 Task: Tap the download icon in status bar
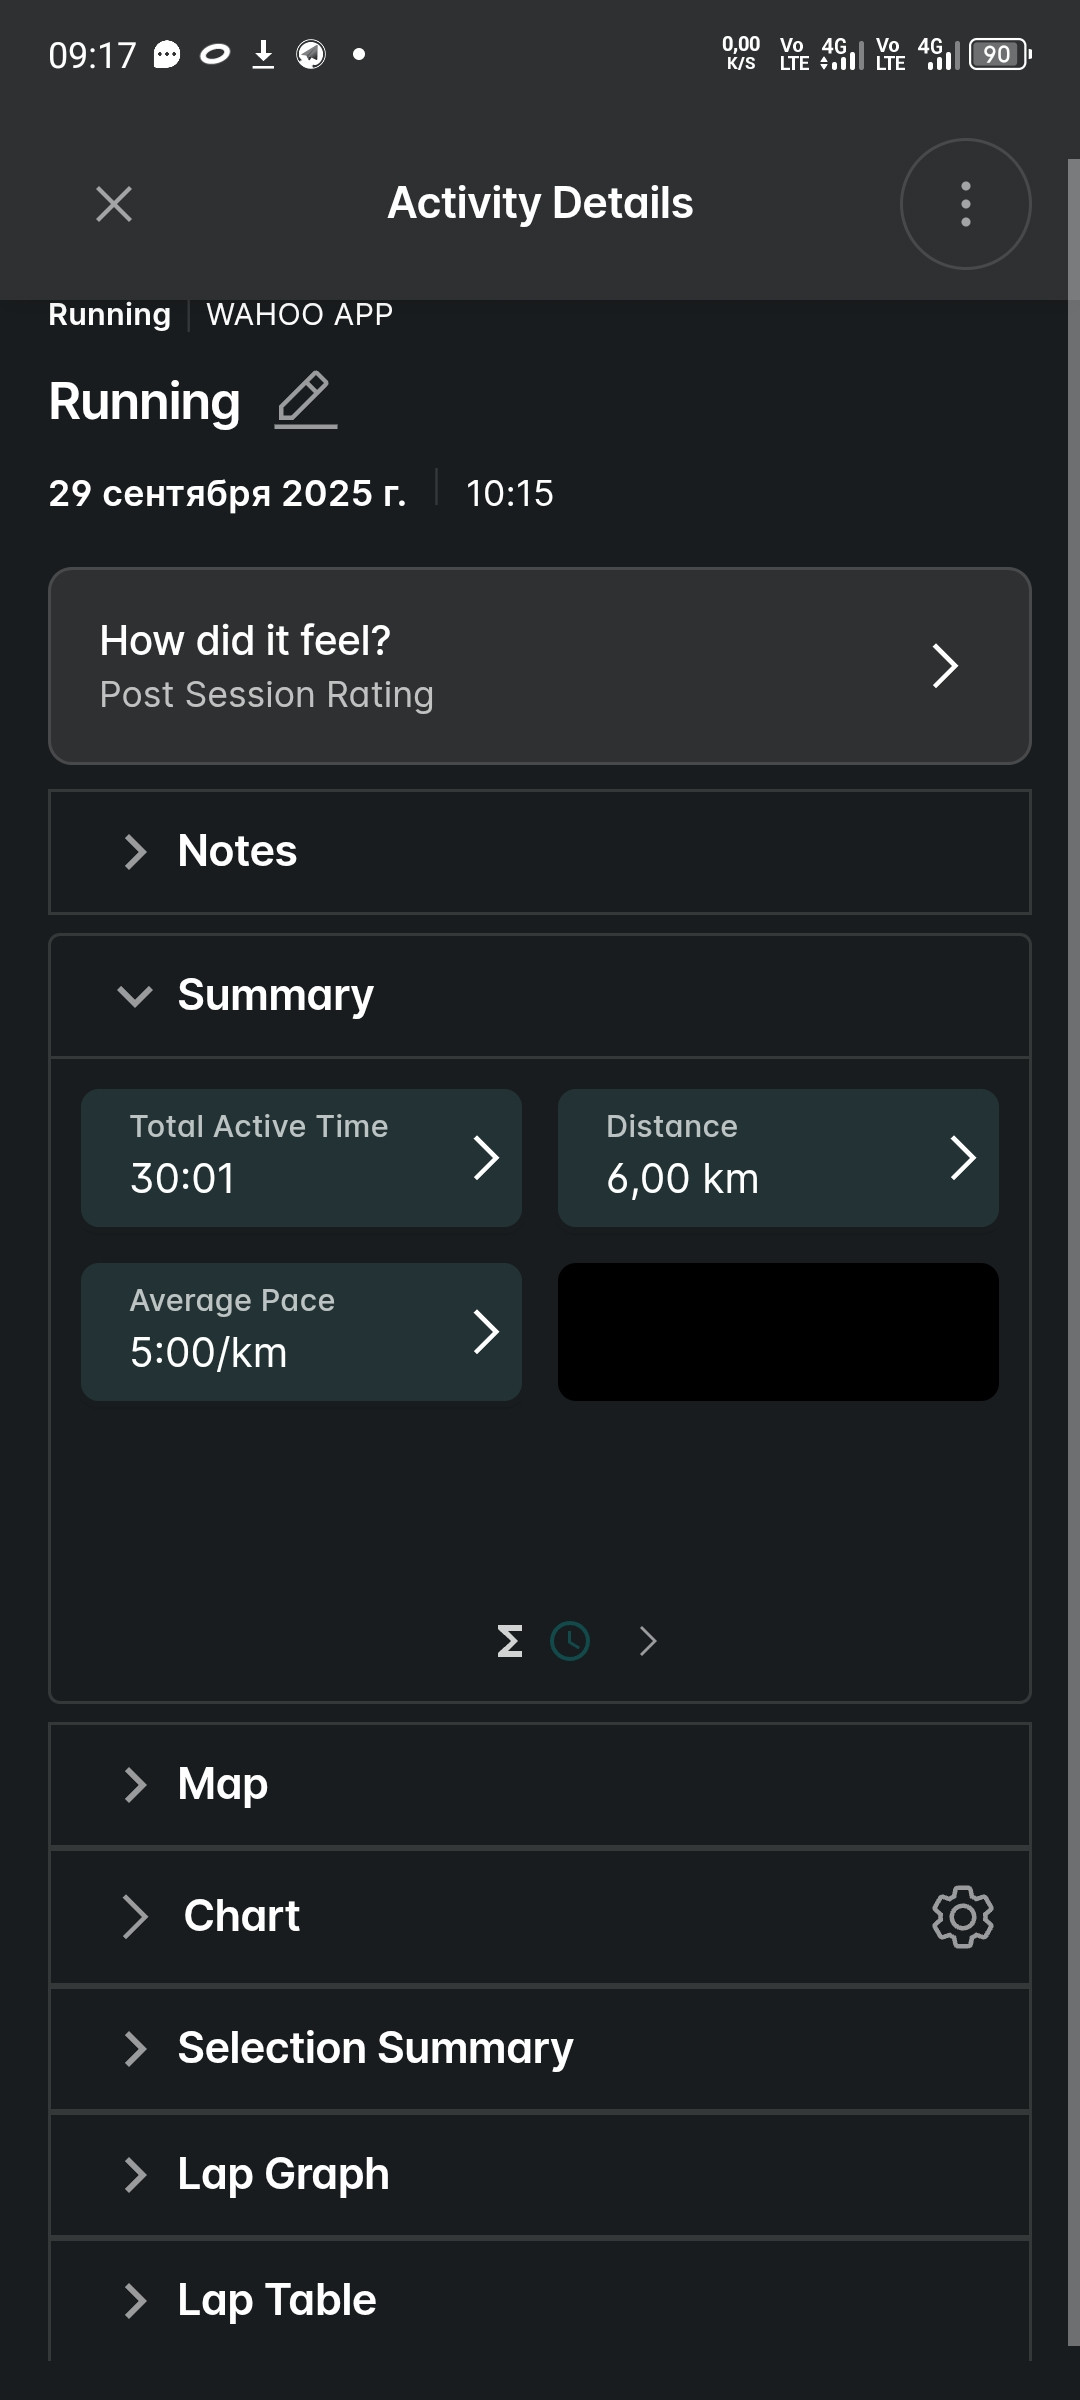(x=263, y=54)
